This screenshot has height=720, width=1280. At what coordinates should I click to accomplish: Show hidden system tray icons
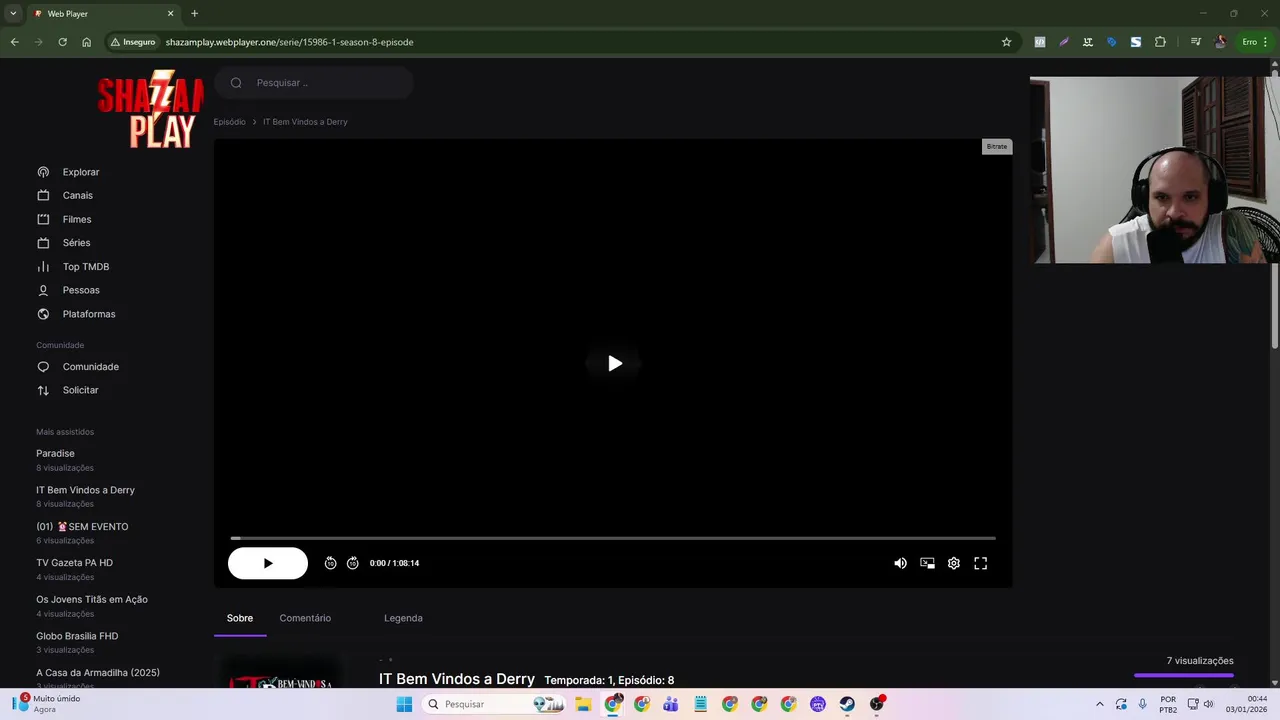pyautogui.click(x=1099, y=704)
